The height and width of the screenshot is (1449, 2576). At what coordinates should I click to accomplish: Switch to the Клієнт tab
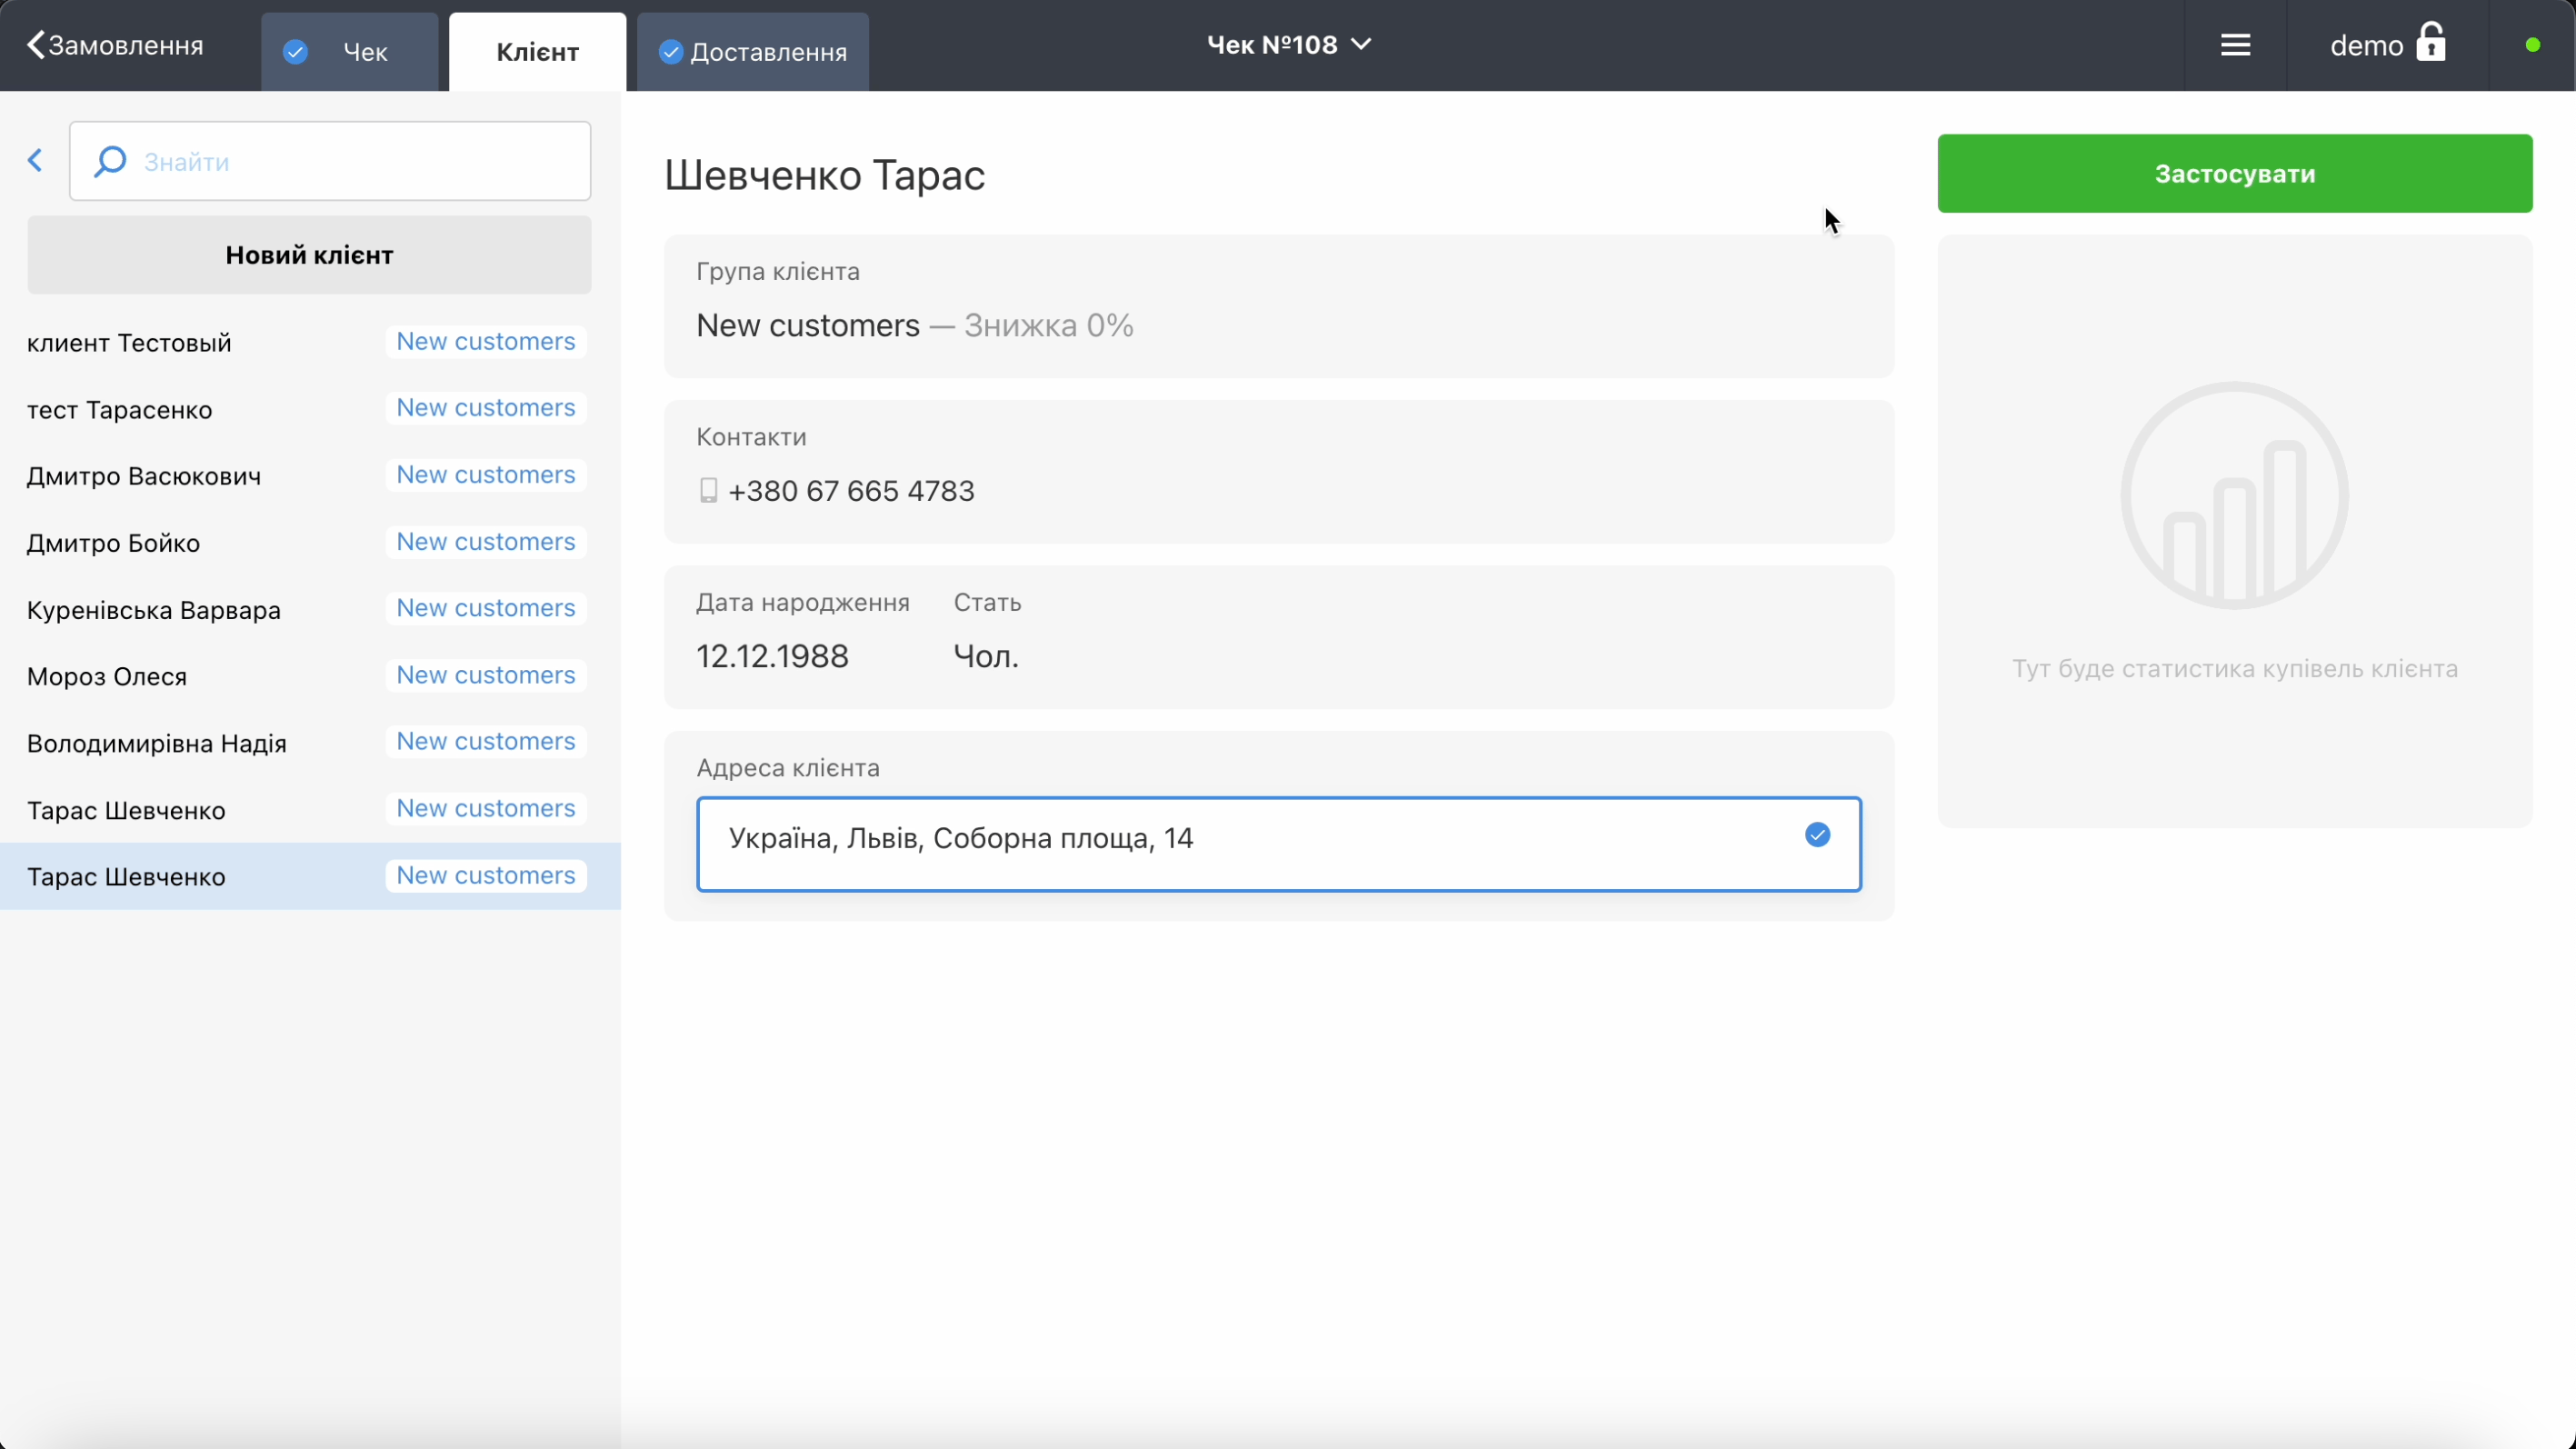[x=537, y=52]
